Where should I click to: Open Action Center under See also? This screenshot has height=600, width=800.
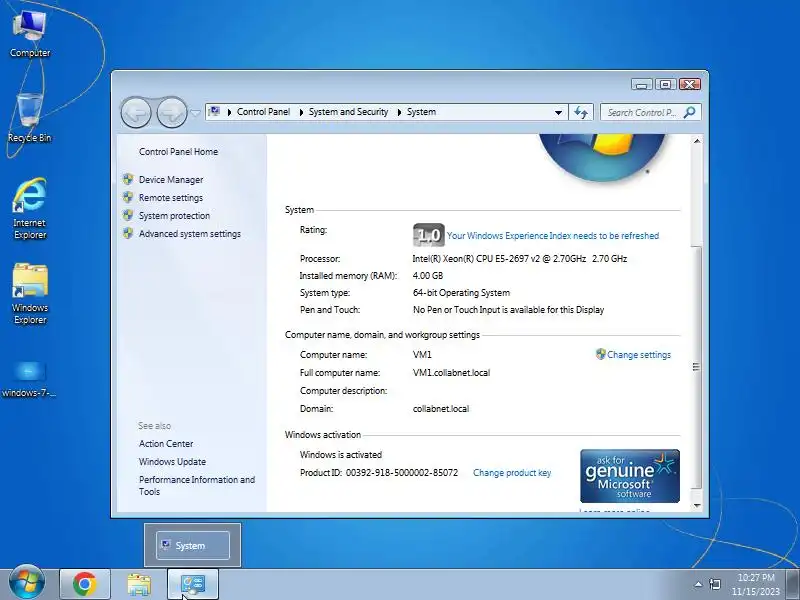(x=166, y=443)
